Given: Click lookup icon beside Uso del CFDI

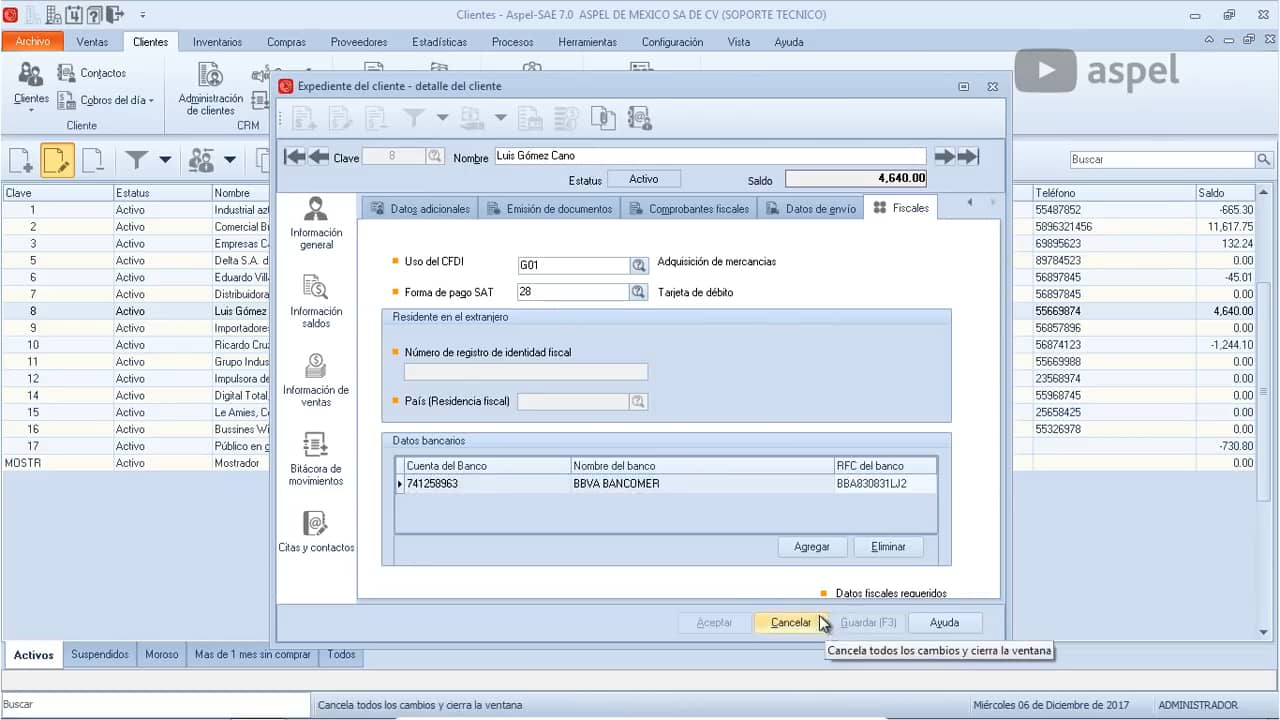Looking at the screenshot, I should pos(638,265).
